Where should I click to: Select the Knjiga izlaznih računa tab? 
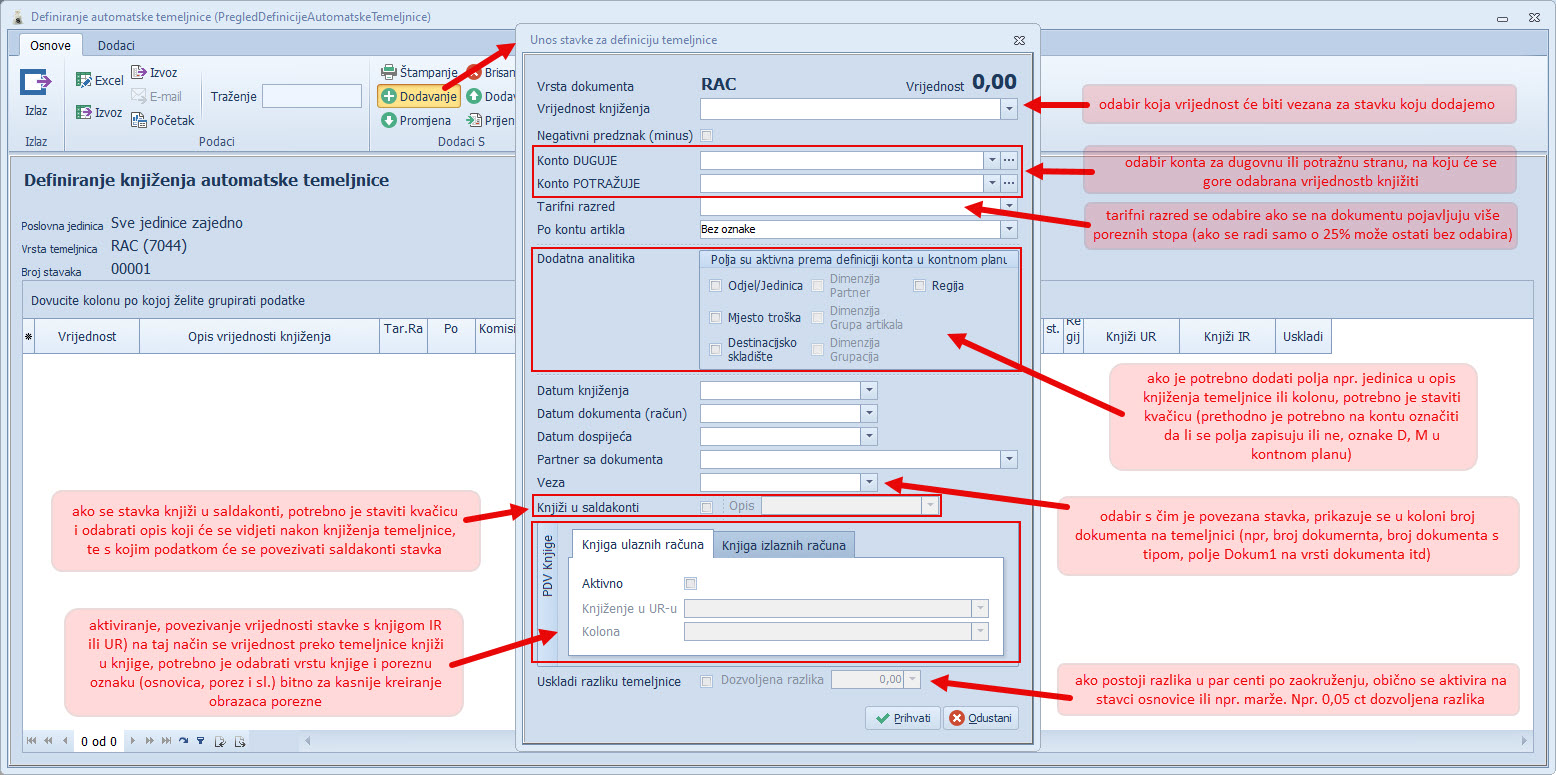tap(783, 545)
